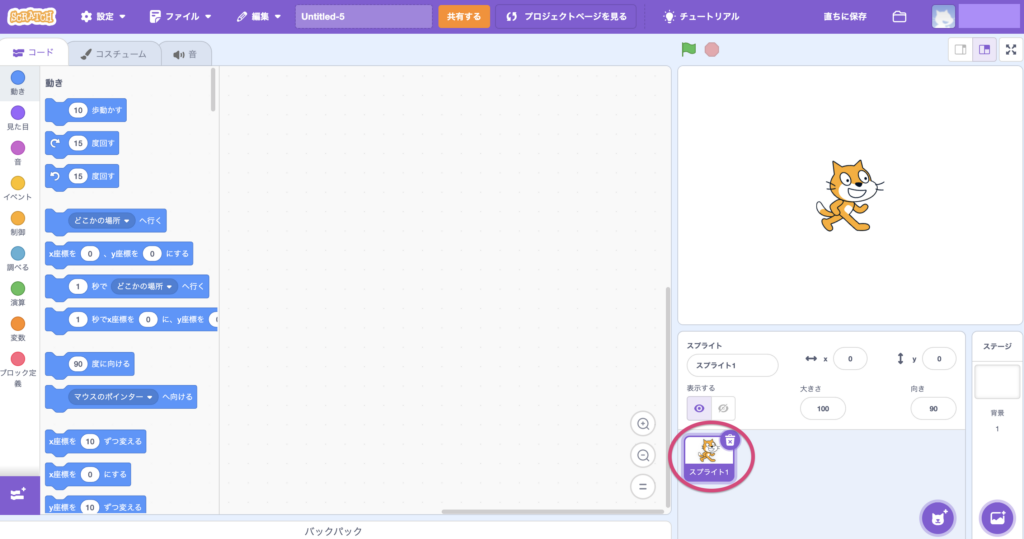Reset workspace zoom with equals button
This screenshot has height=539, width=1024.
point(643,487)
